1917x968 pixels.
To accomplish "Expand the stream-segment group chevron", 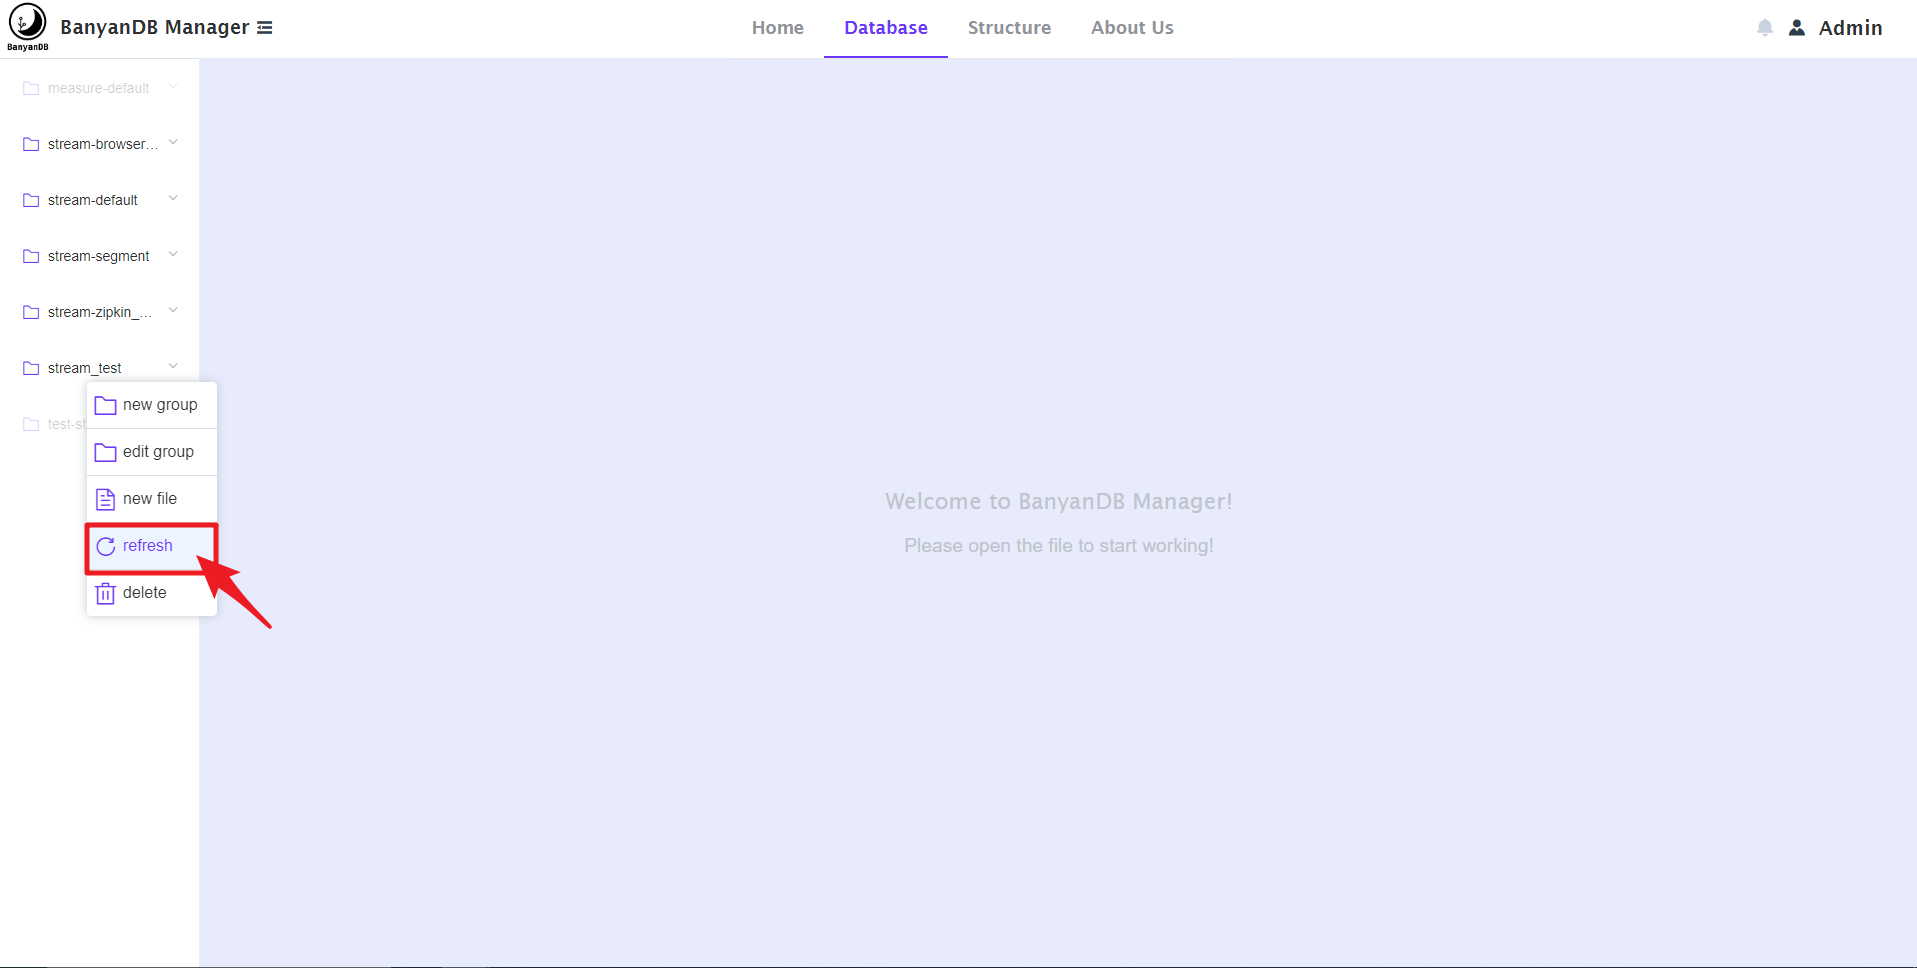I will [173, 255].
